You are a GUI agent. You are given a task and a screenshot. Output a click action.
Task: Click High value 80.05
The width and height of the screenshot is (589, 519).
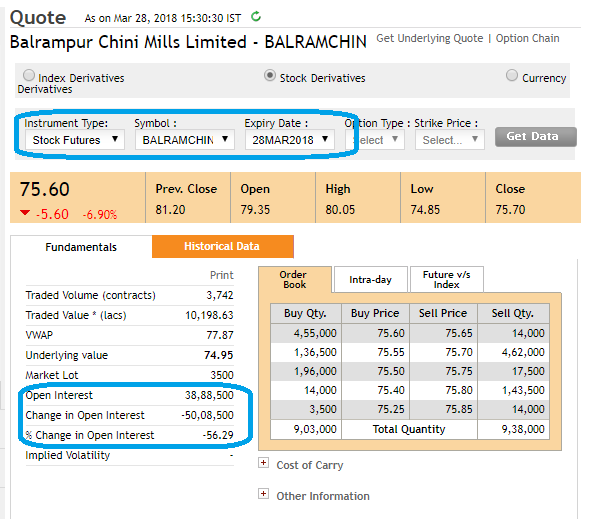(x=340, y=210)
